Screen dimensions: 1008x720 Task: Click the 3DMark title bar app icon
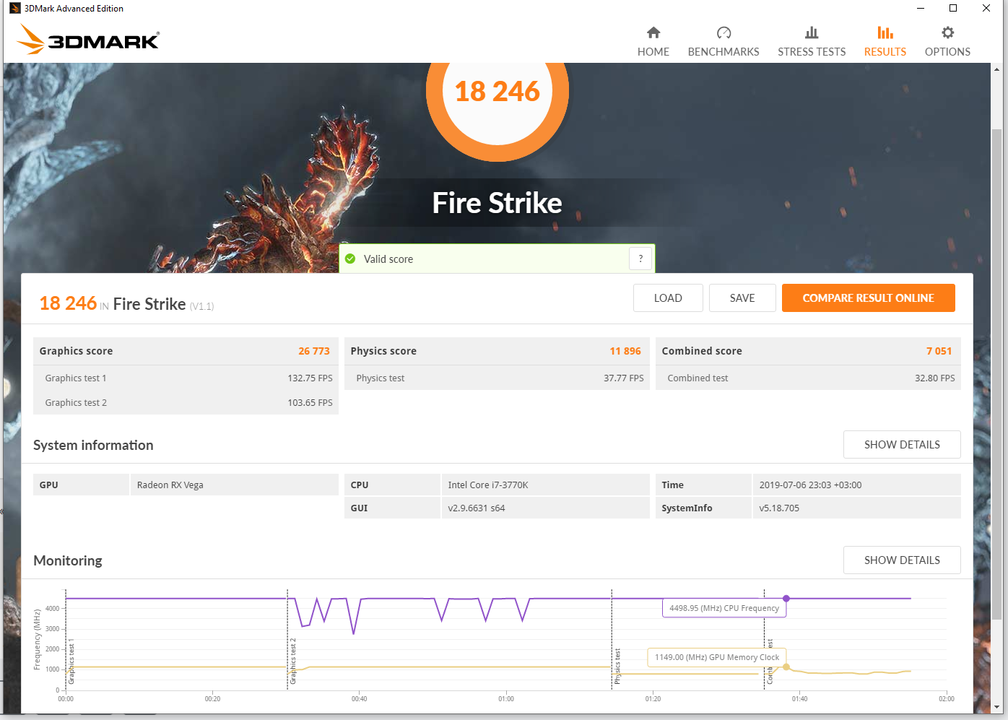pos(14,8)
